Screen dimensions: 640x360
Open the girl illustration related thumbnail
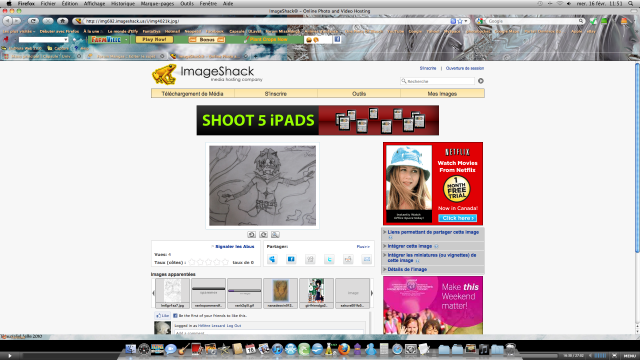[316, 293]
